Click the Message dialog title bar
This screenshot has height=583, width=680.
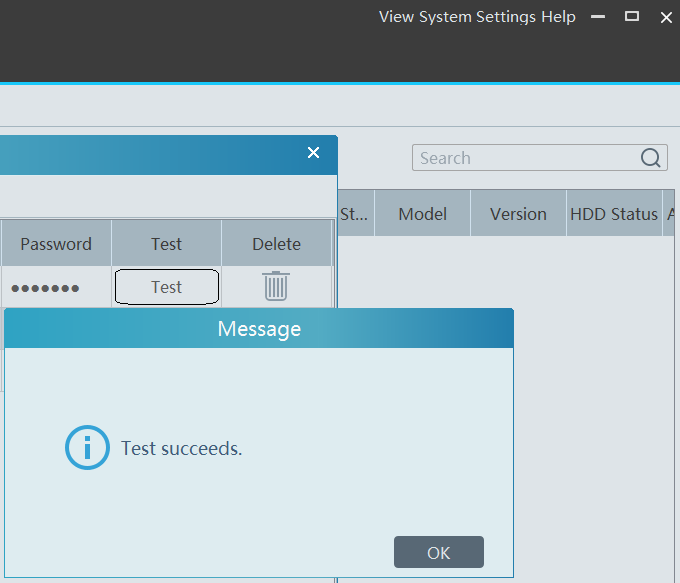[x=259, y=328]
